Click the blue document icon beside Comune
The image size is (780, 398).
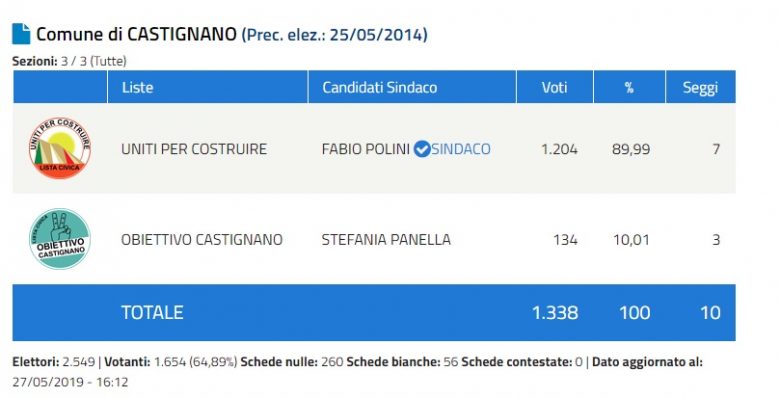(x=21, y=34)
